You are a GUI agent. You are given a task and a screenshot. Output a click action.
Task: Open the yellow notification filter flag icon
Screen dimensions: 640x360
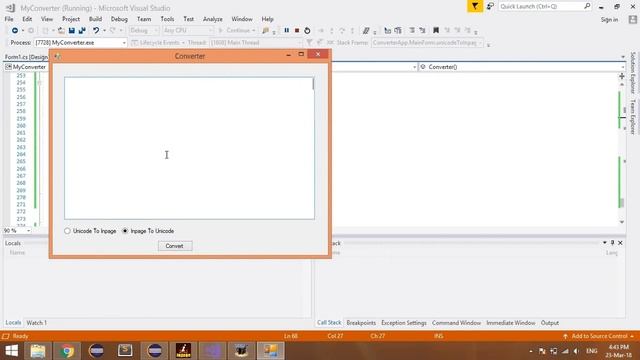475,6
